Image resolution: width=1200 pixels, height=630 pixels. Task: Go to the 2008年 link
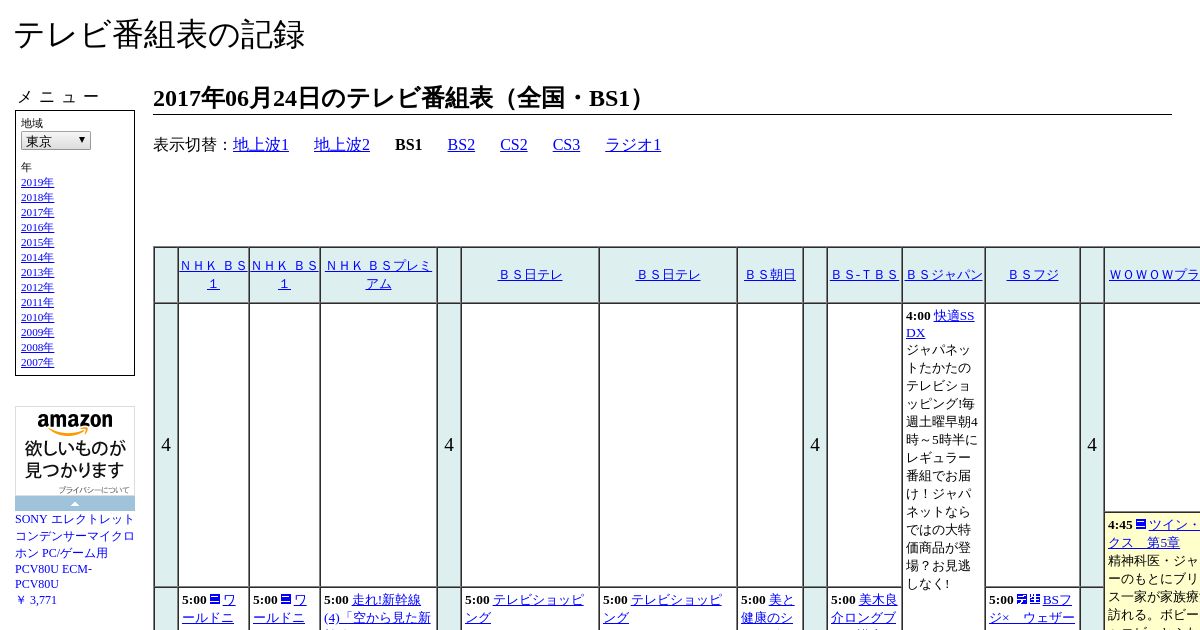(x=37, y=348)
